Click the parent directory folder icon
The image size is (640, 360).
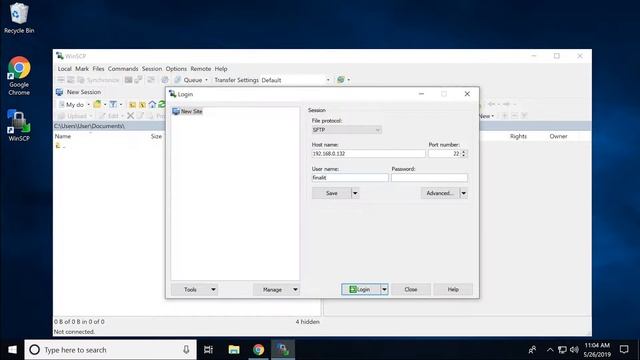pyautogui.click(x=132, y=105)
